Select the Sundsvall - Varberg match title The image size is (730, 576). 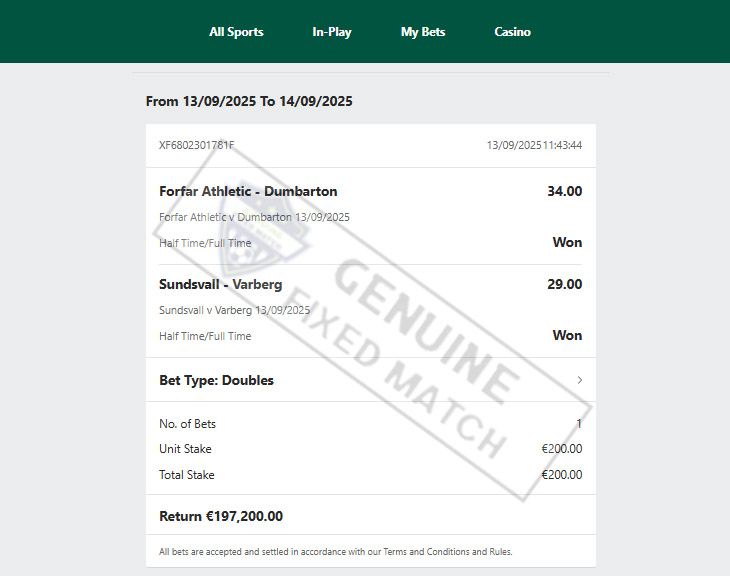(x=220, y=285)
